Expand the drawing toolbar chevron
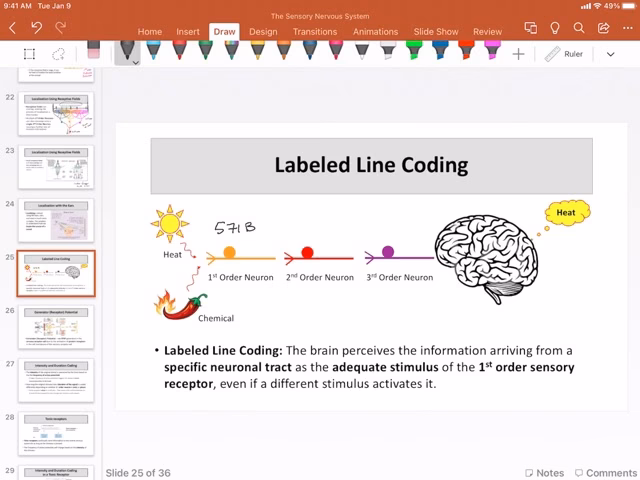Image resolution: width=640 pixels, height=480 pixels. [x=611, y=54]
